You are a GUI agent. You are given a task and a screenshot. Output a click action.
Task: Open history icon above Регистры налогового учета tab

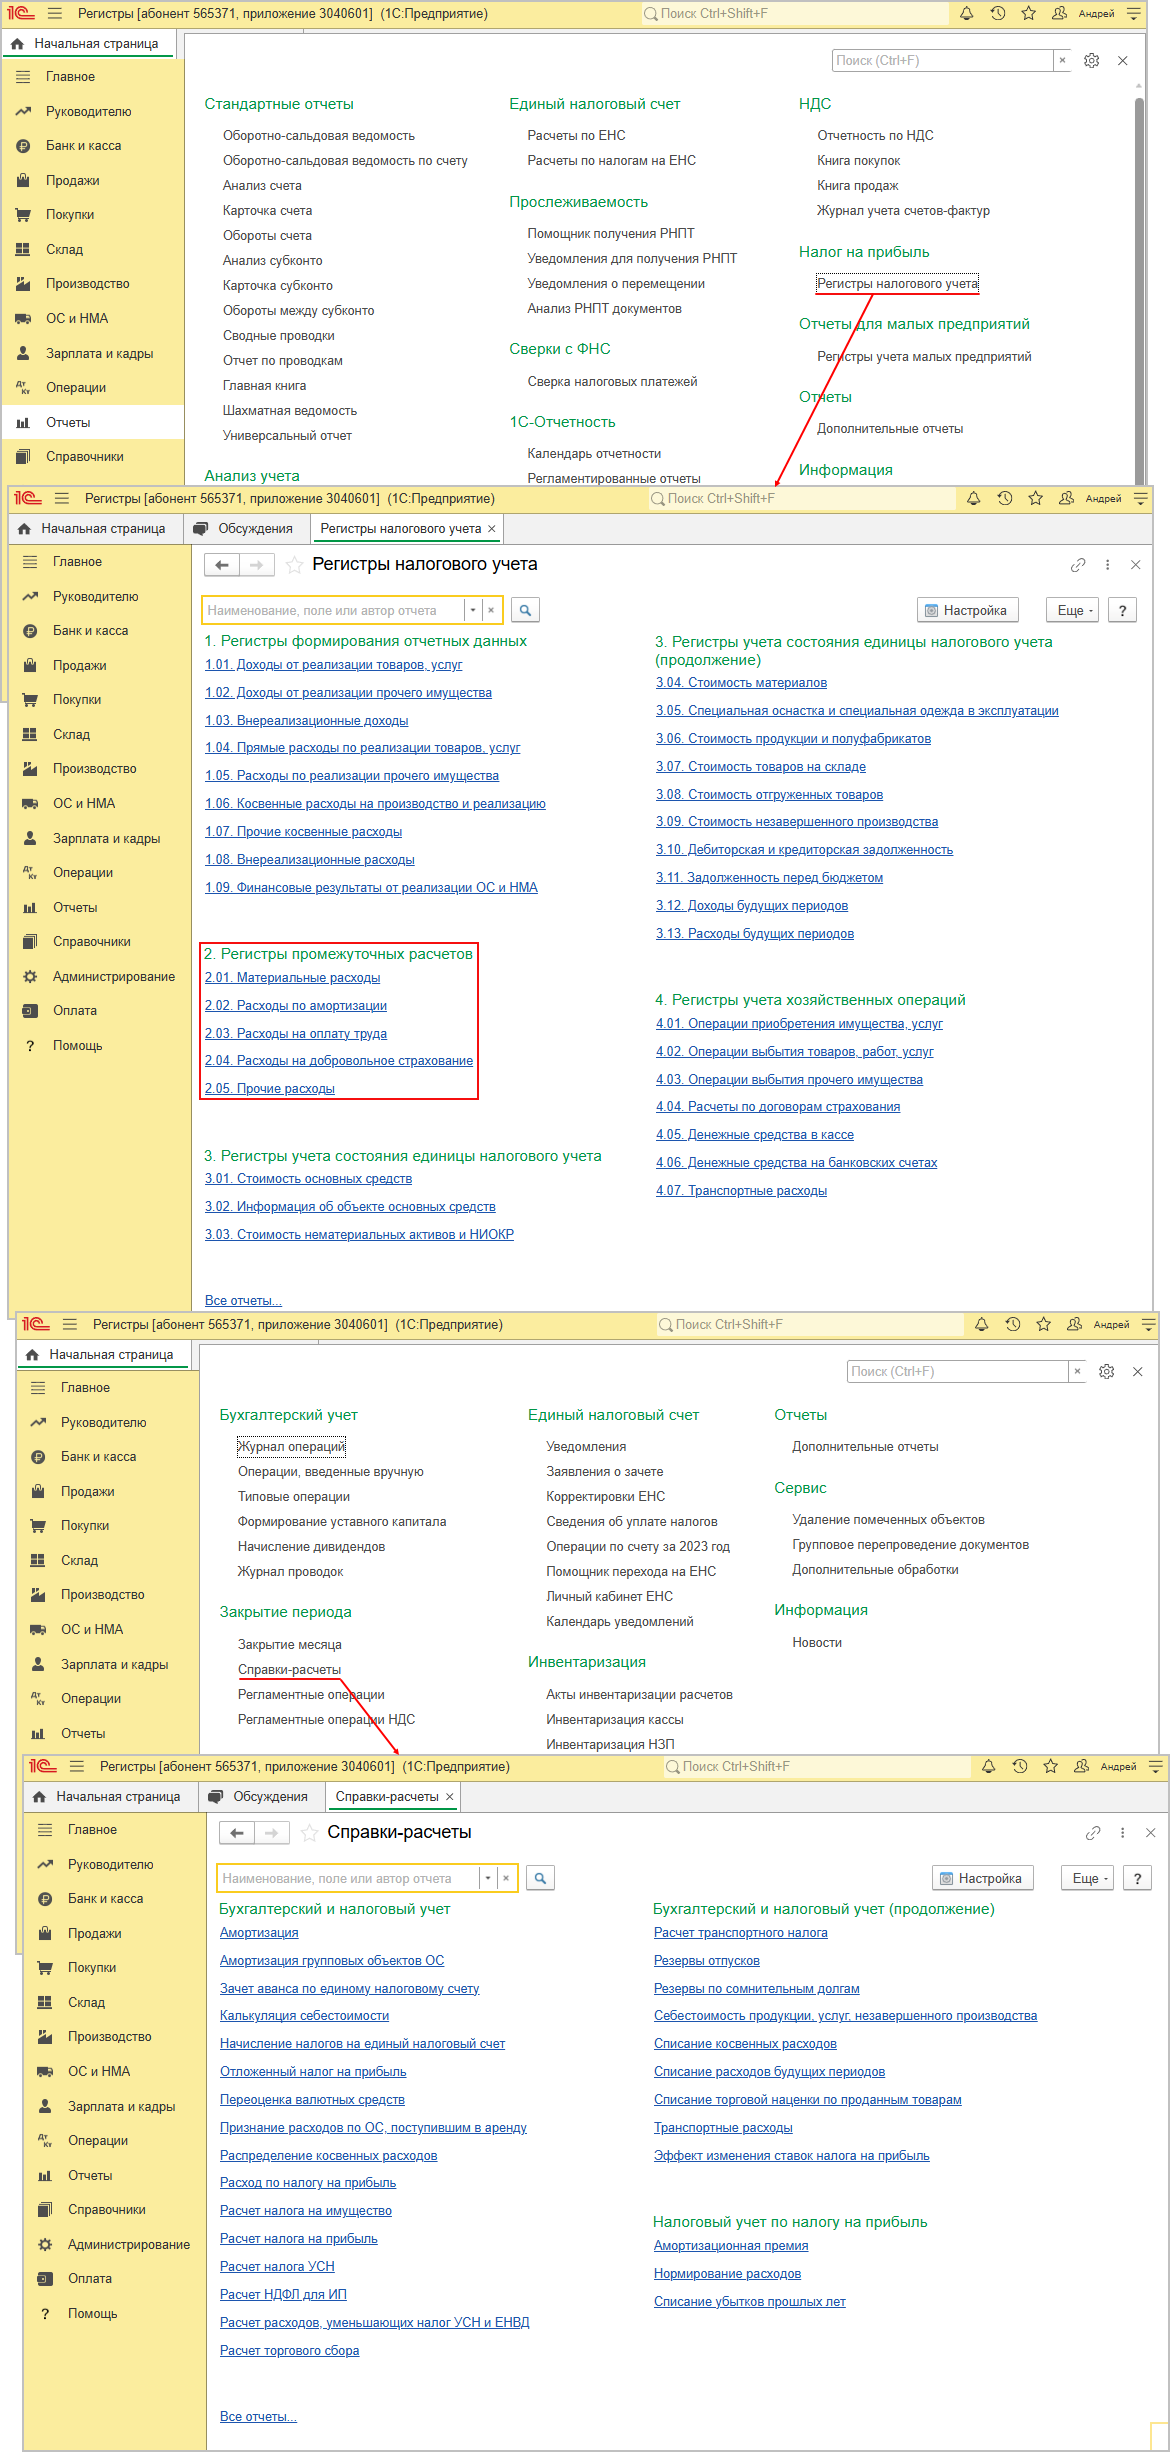click(1004, 498)
